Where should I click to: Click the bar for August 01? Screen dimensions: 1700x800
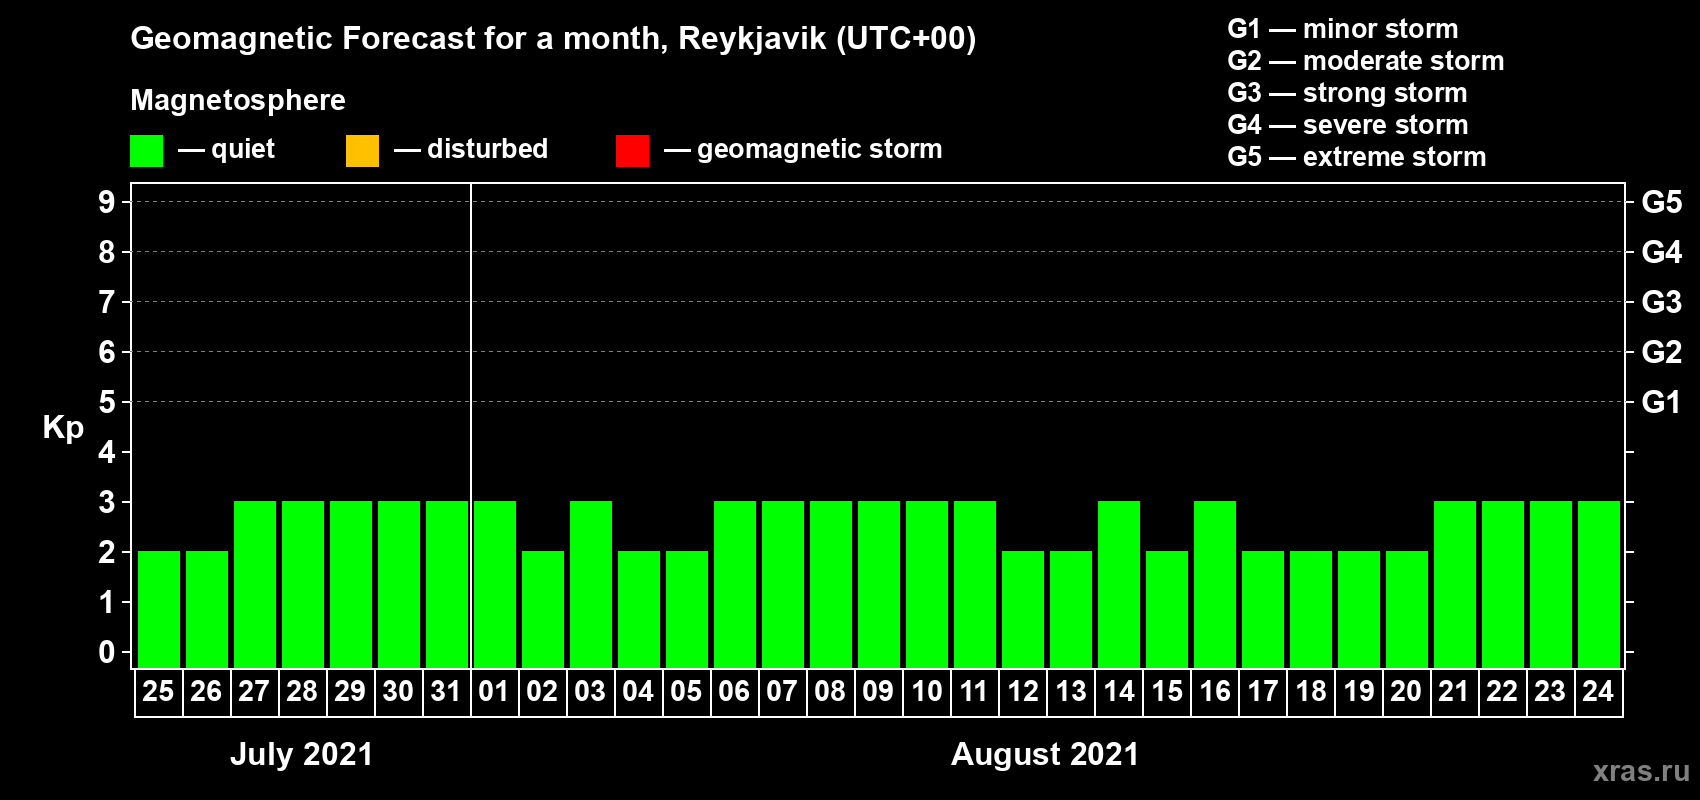click(495, 584)
